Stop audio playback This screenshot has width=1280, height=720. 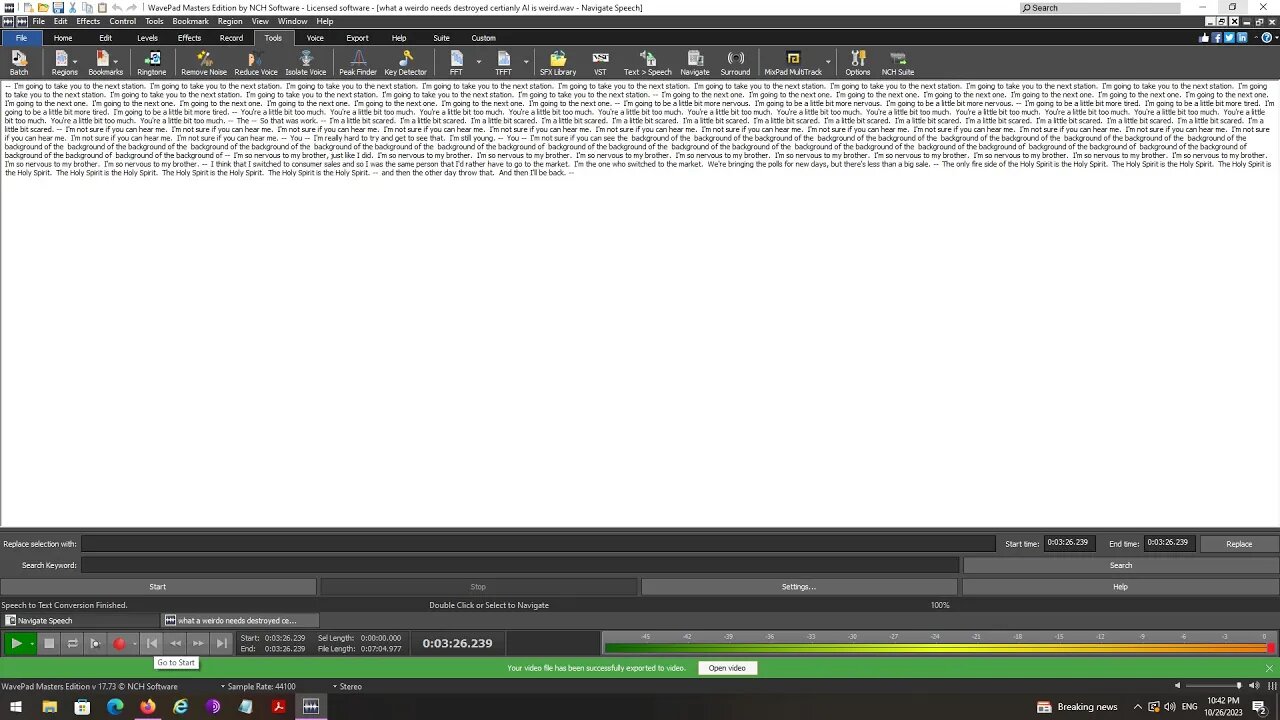(x=49, y=644)
